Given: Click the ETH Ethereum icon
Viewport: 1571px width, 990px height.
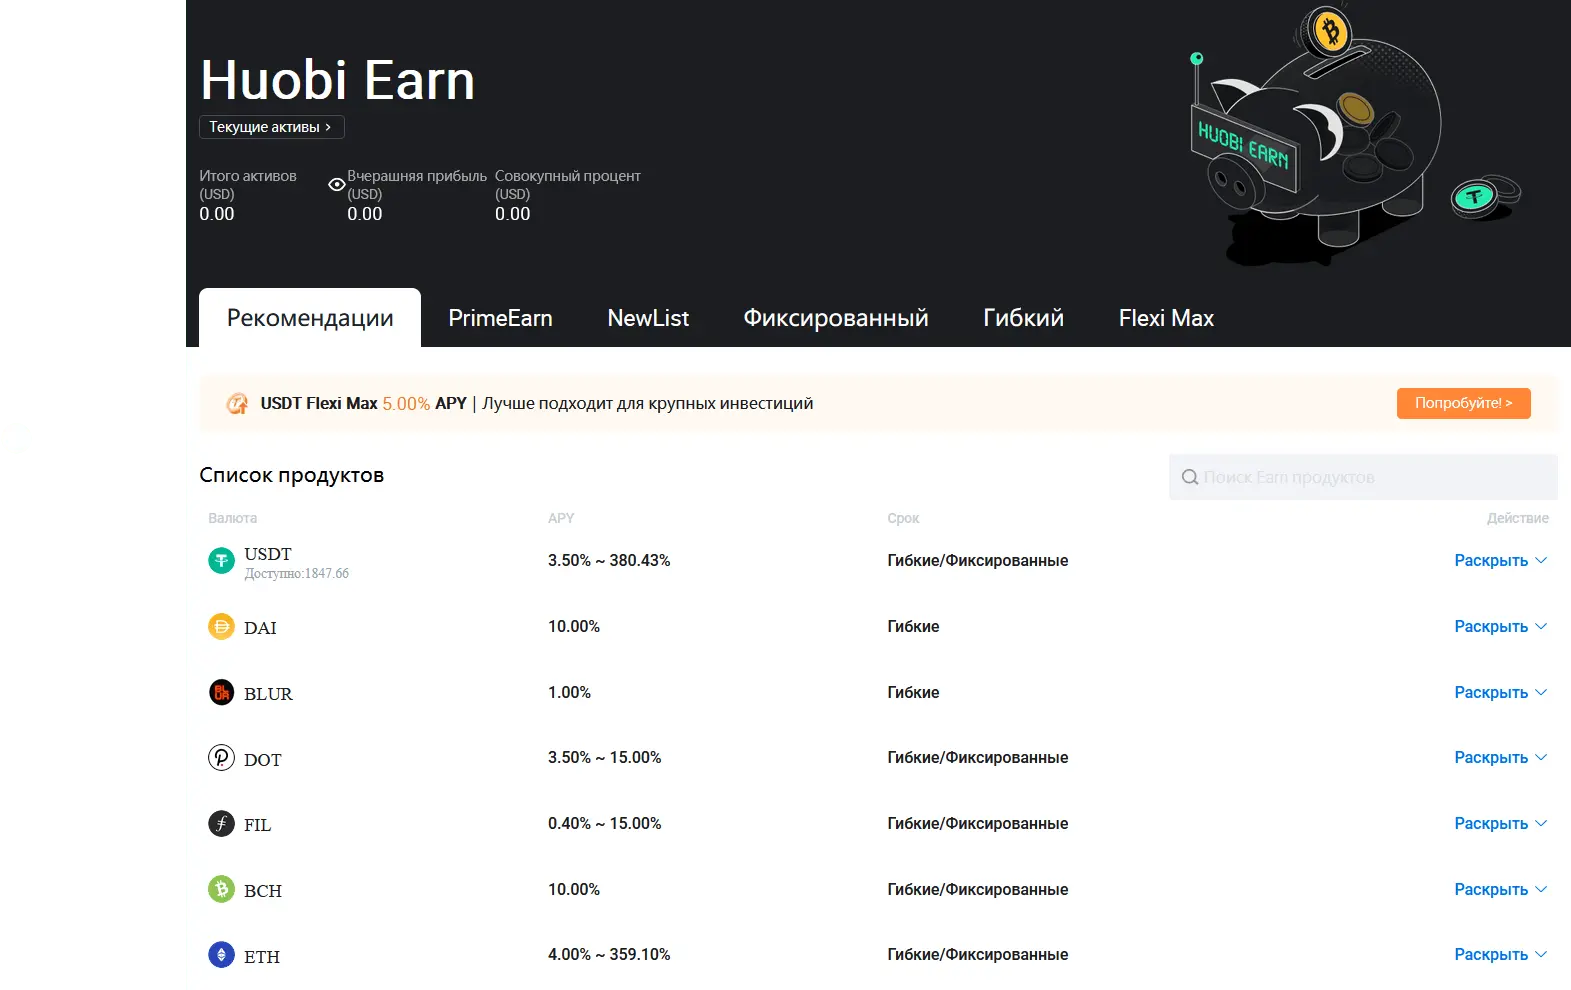Looking at the screenshot, I should point(221,955).
